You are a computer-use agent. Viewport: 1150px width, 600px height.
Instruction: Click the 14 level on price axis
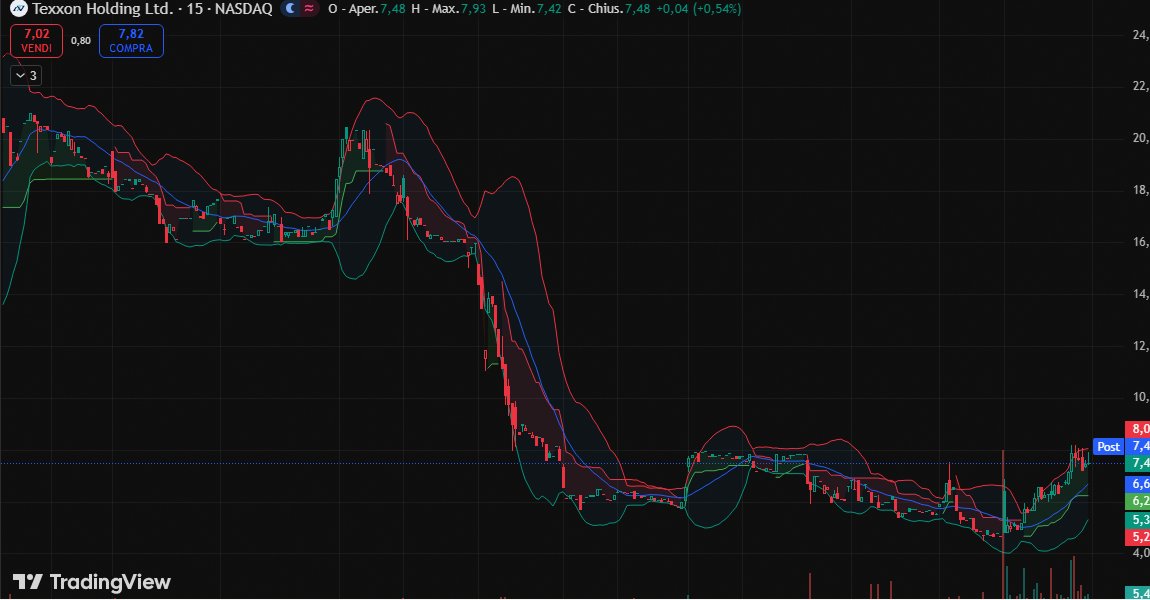[1140, 293]
